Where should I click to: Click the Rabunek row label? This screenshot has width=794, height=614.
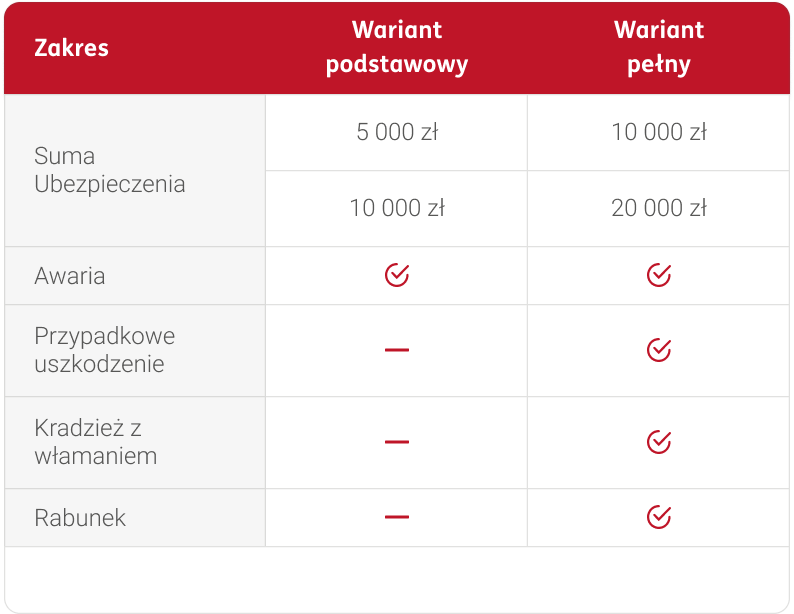pyautogui.click(x=80, y=518)
